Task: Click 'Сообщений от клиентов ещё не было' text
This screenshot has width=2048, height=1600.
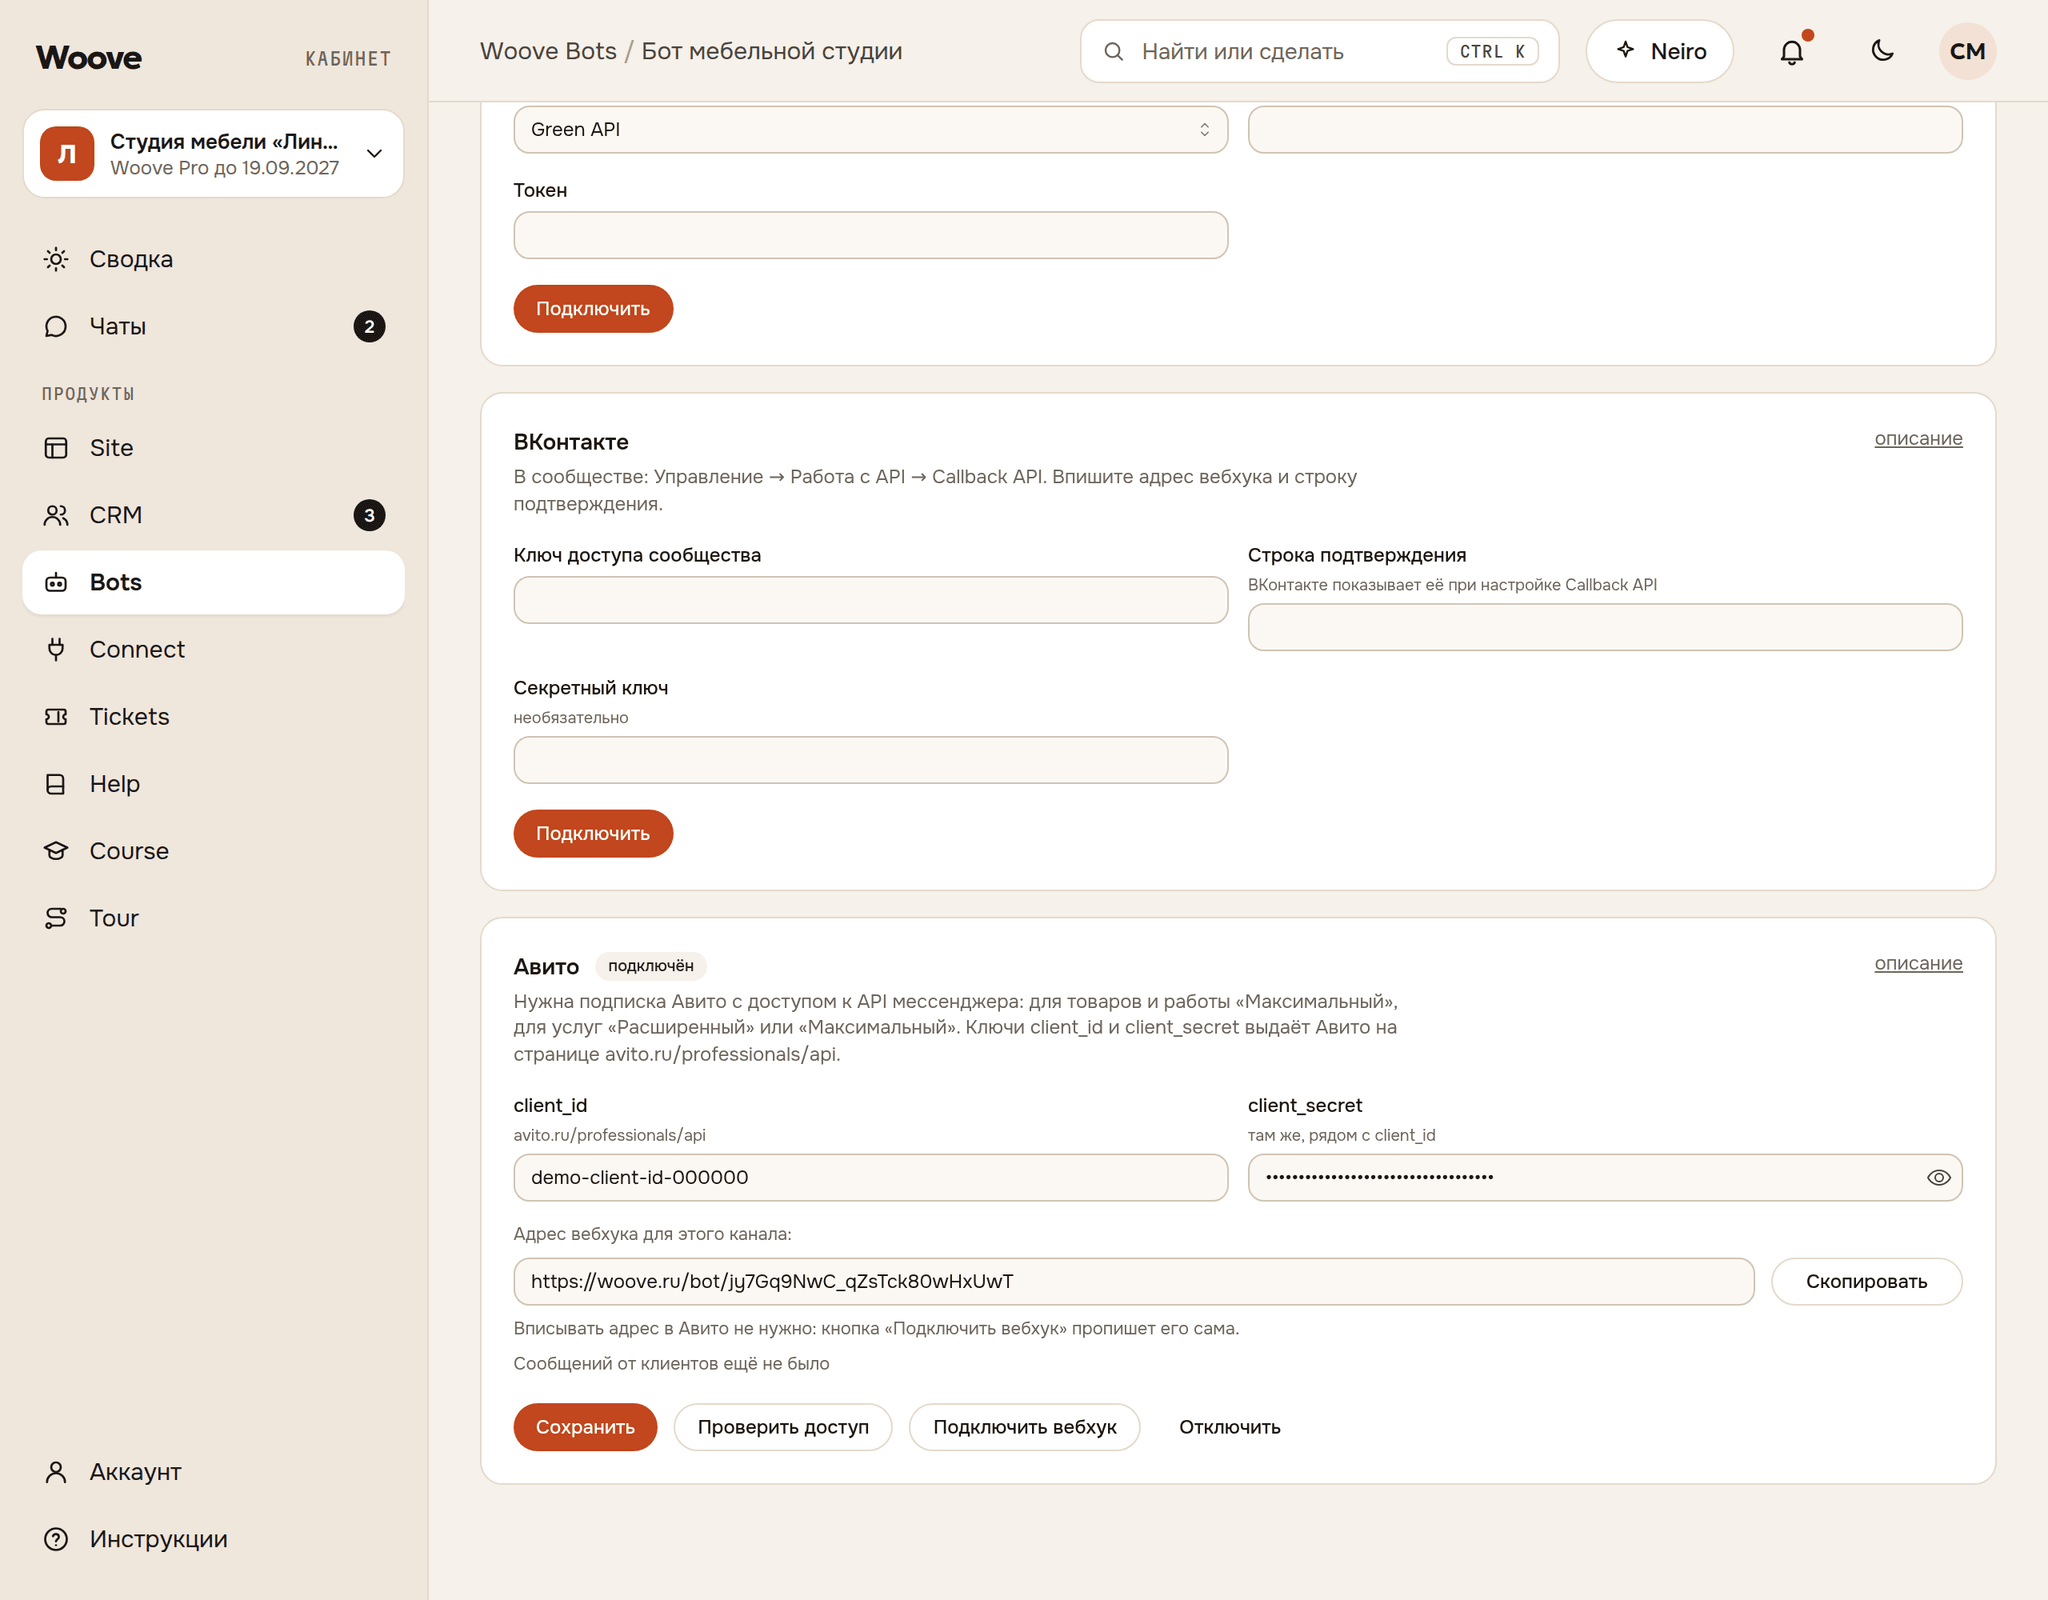Action: tap(671, 1363)
